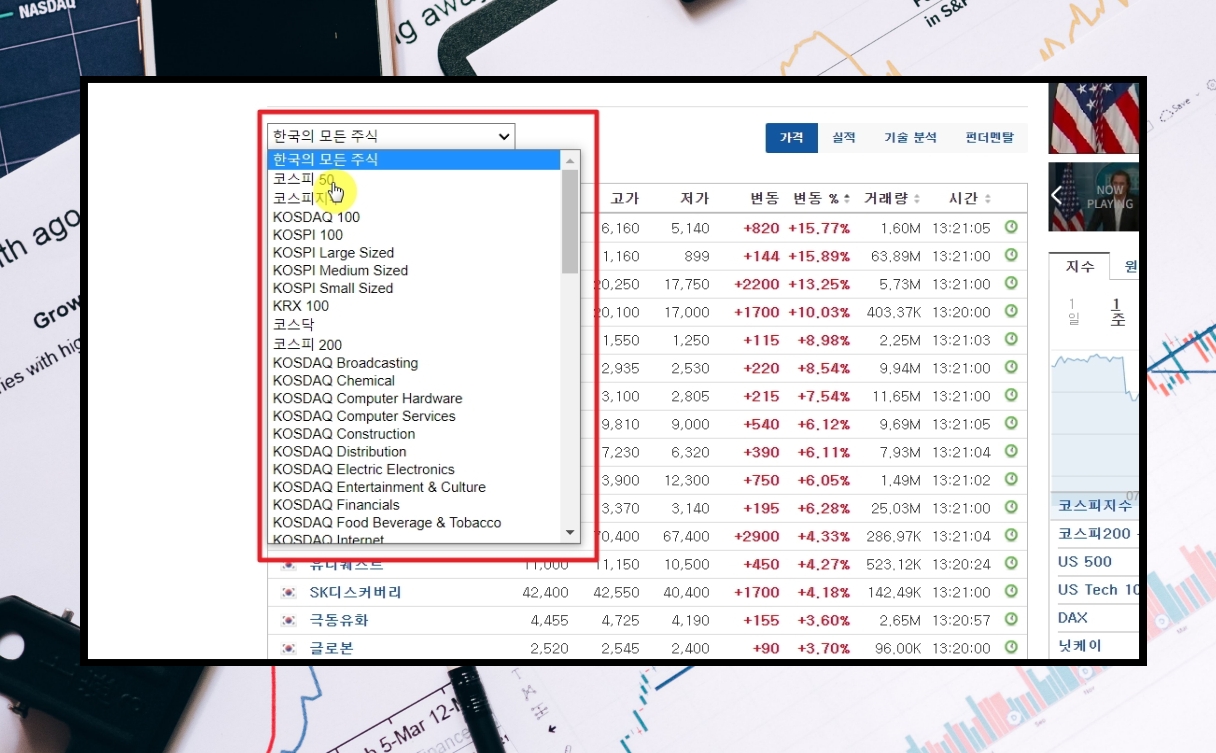The image size is (1216, 753).
Task: Click the Korean flag icon beside SK디스커버리
Action: (x=289, y=592)
